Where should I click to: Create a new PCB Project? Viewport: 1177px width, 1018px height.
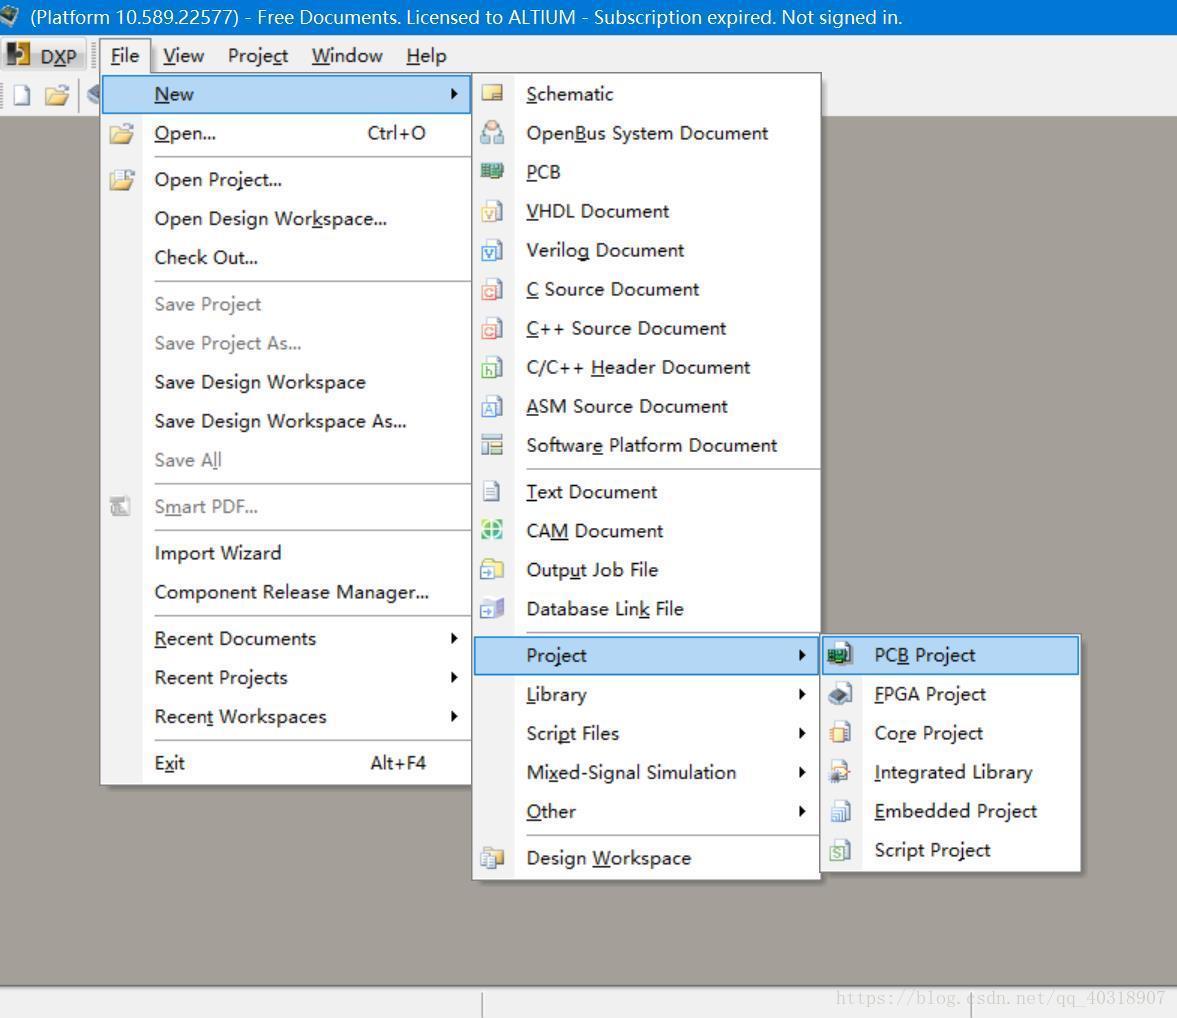(x=951, y=655)
